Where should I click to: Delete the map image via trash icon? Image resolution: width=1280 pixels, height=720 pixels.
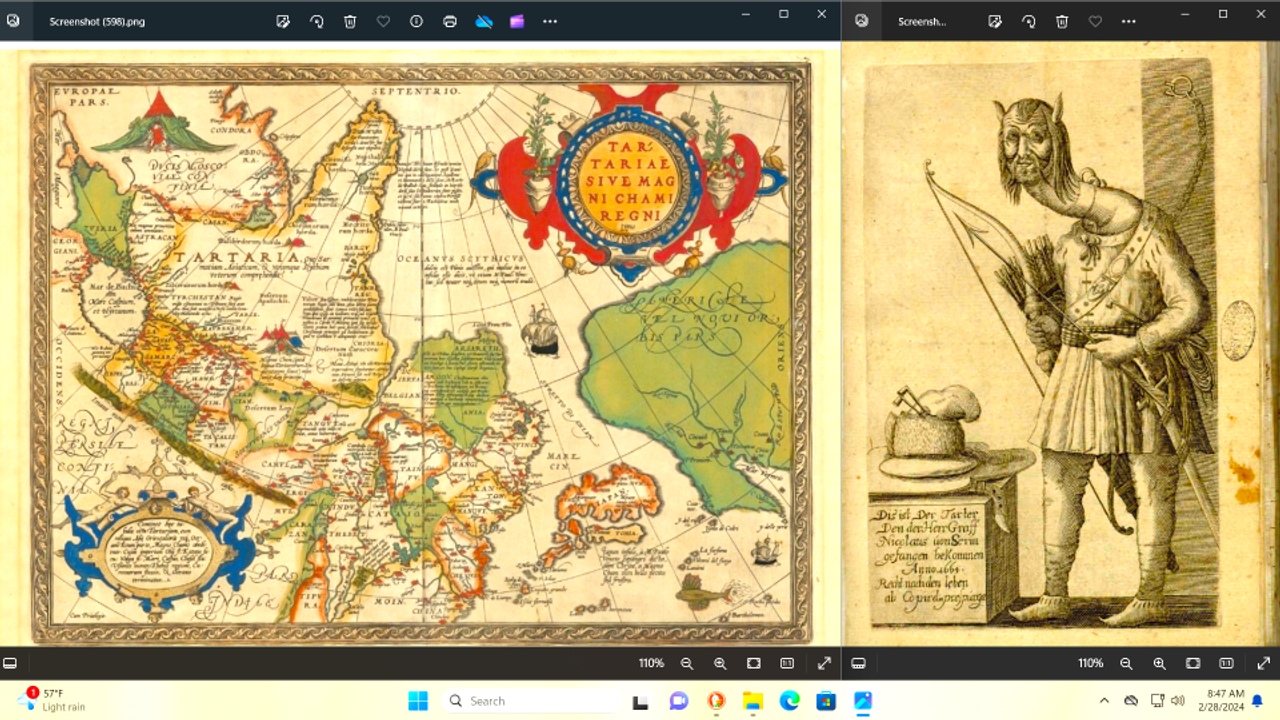pos(350,21)
